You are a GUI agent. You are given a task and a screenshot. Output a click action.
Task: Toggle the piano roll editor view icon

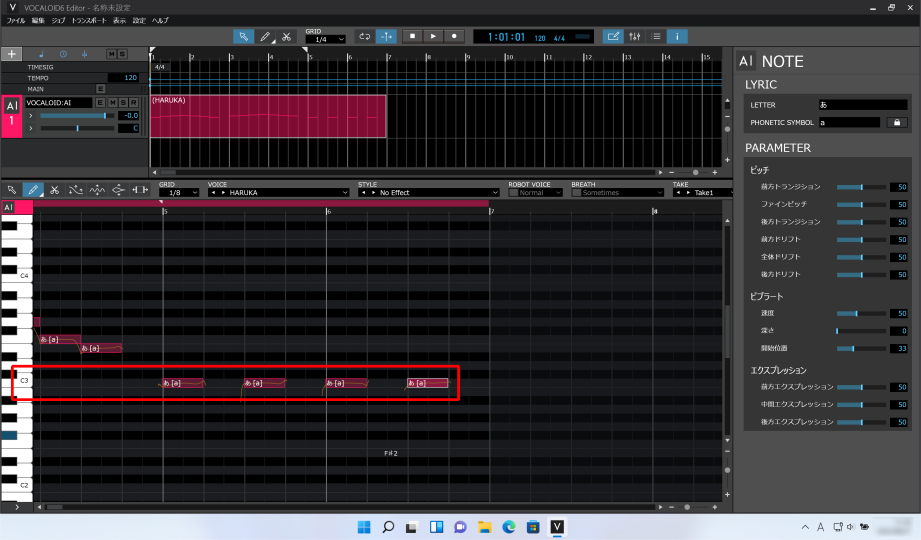[x=613, y=36]
